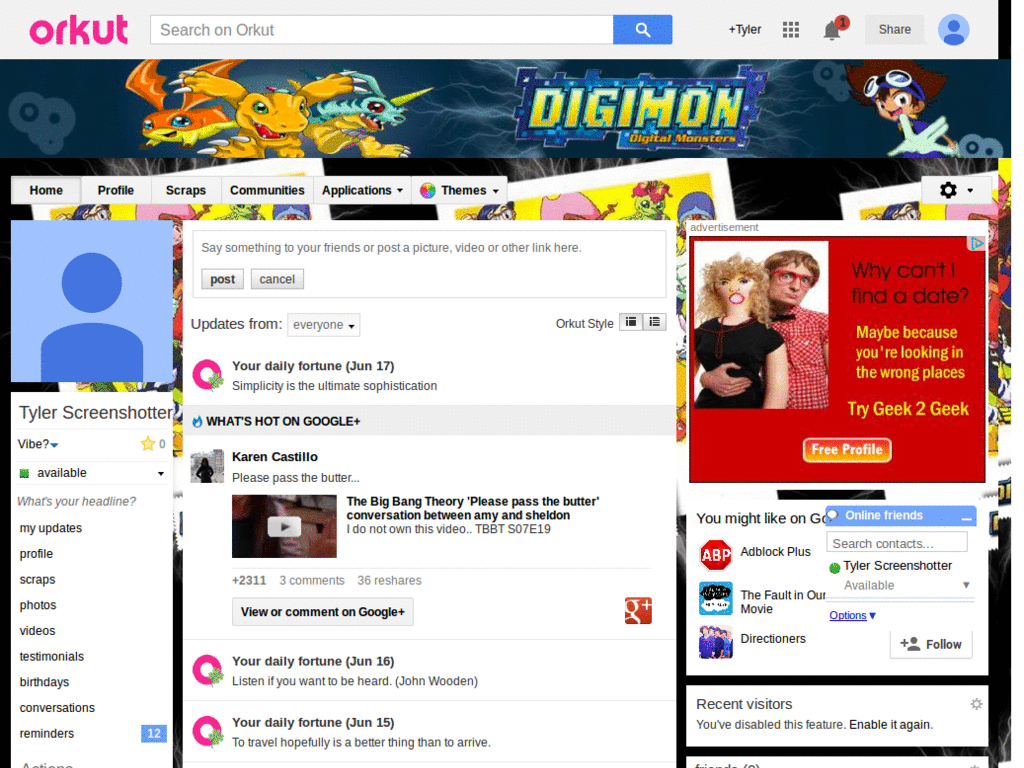Click Free Profile on the ad
The width and height of the screenshot is (1024, 768).
pos(847,450)
